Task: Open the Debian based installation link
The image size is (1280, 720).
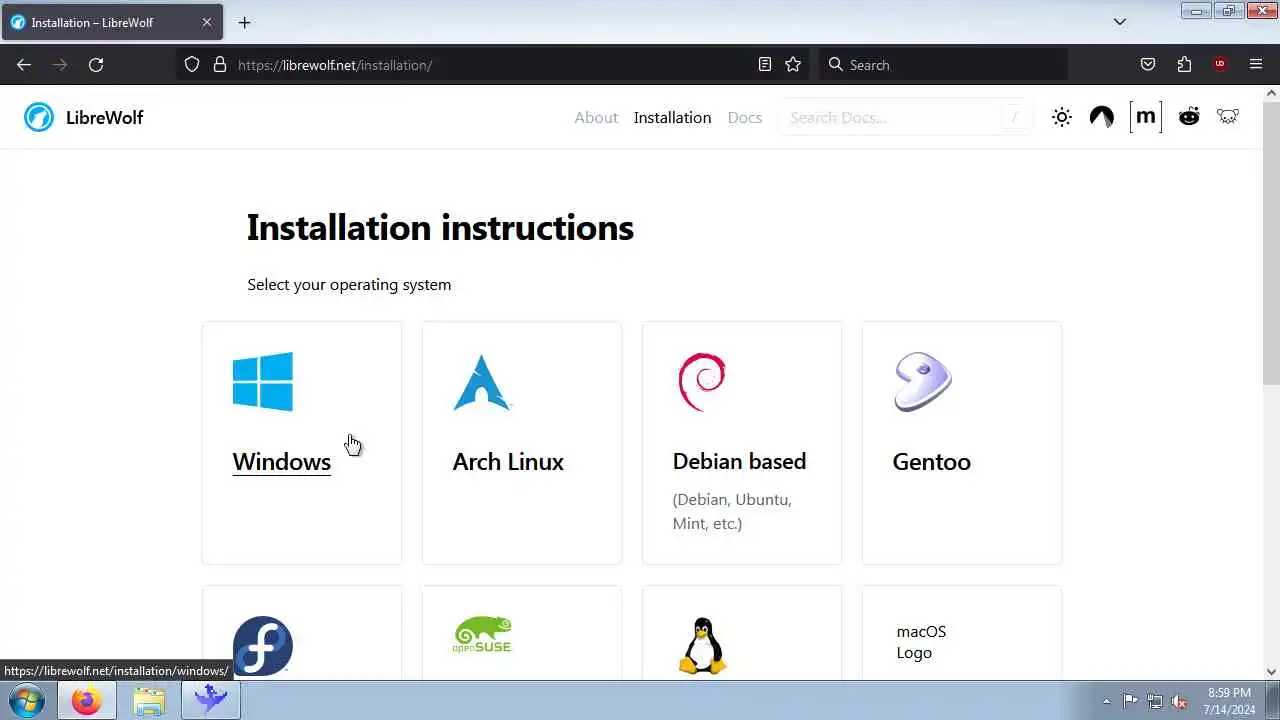Action: 739,461
